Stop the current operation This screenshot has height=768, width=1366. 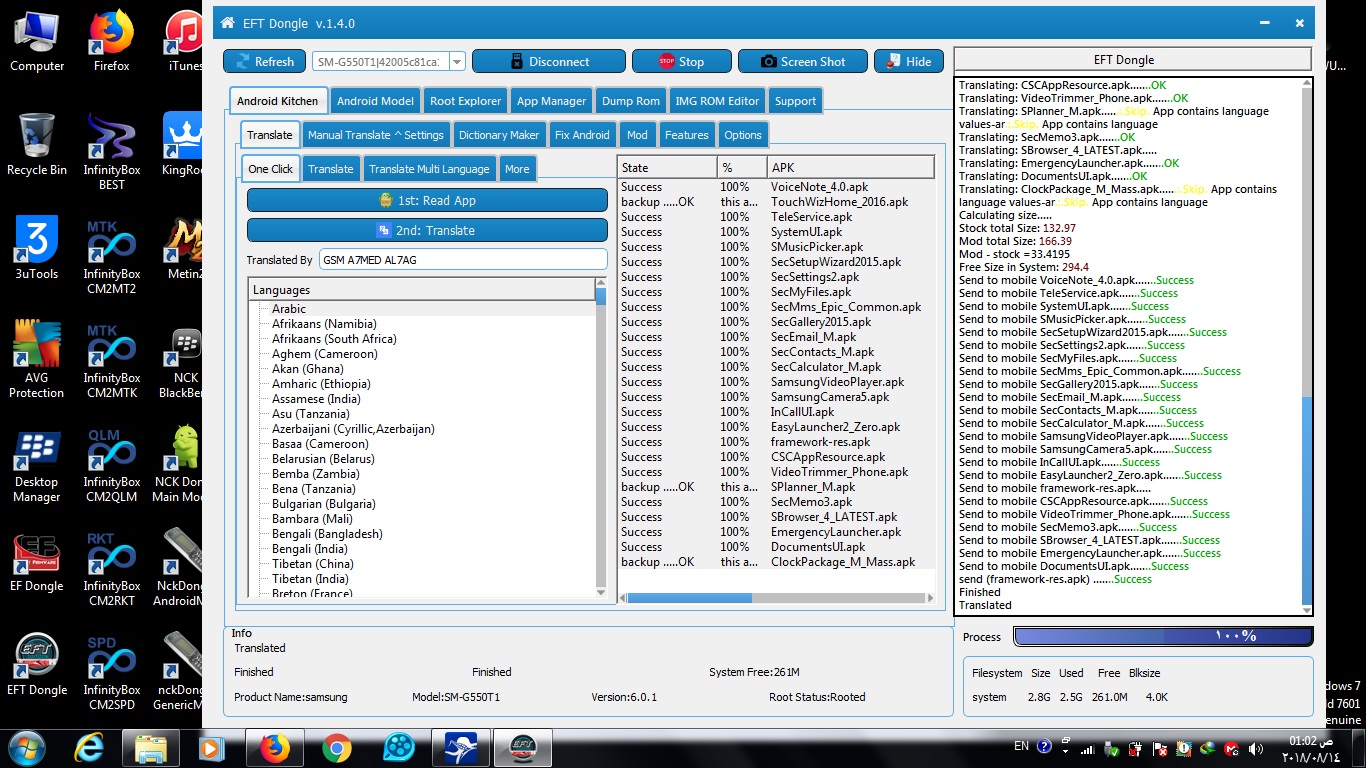tap(681, 61)
